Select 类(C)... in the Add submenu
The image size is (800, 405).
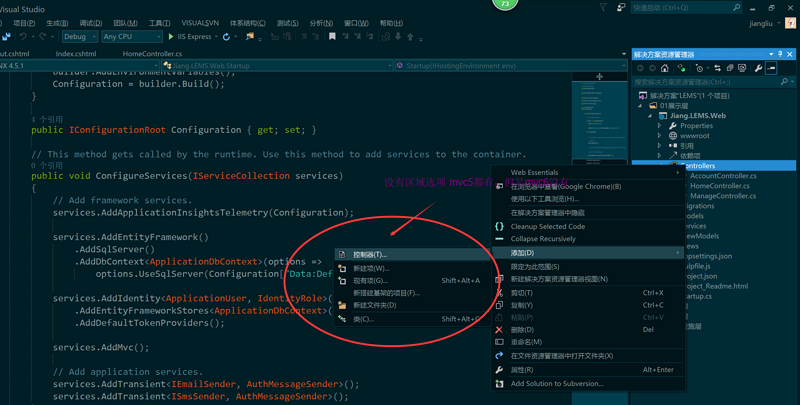[x=412, y=319]
